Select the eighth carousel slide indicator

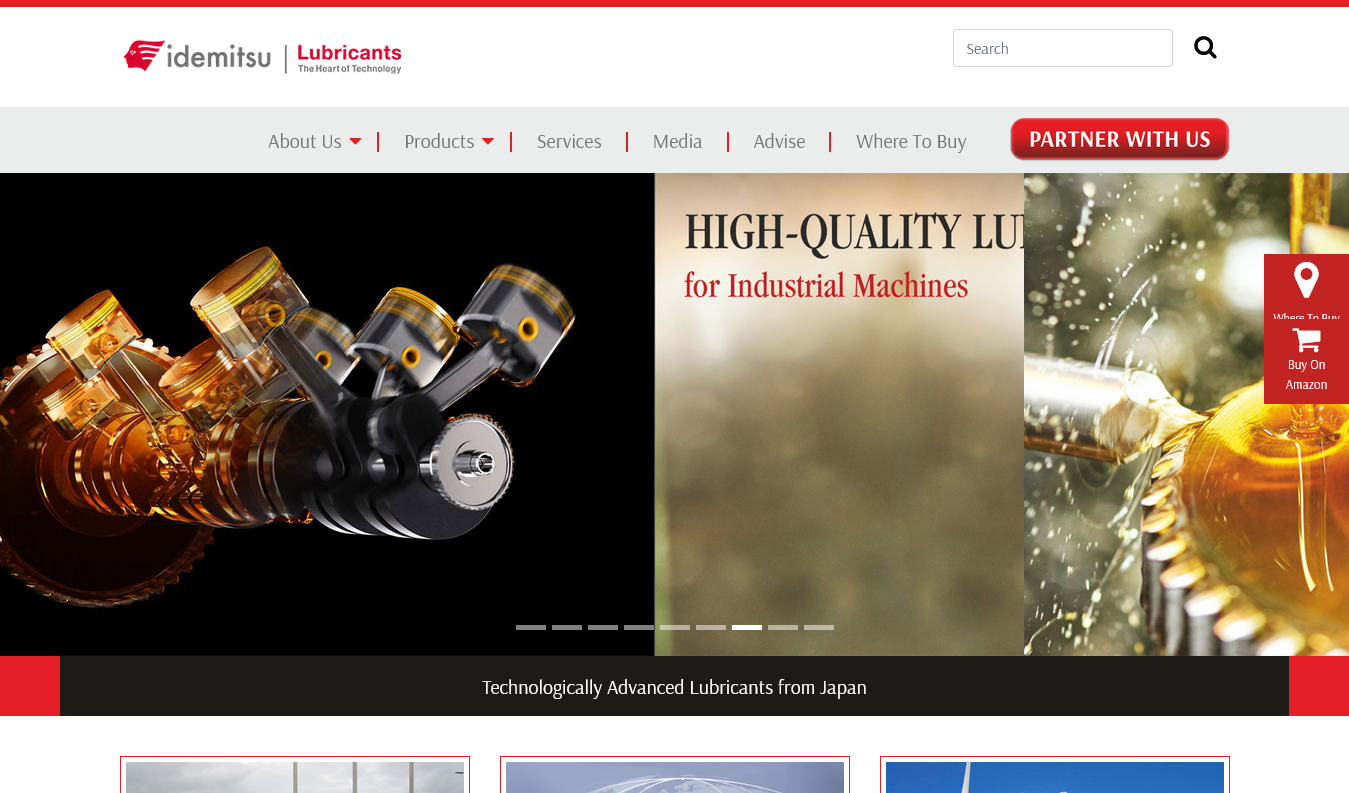click(783, 627)
